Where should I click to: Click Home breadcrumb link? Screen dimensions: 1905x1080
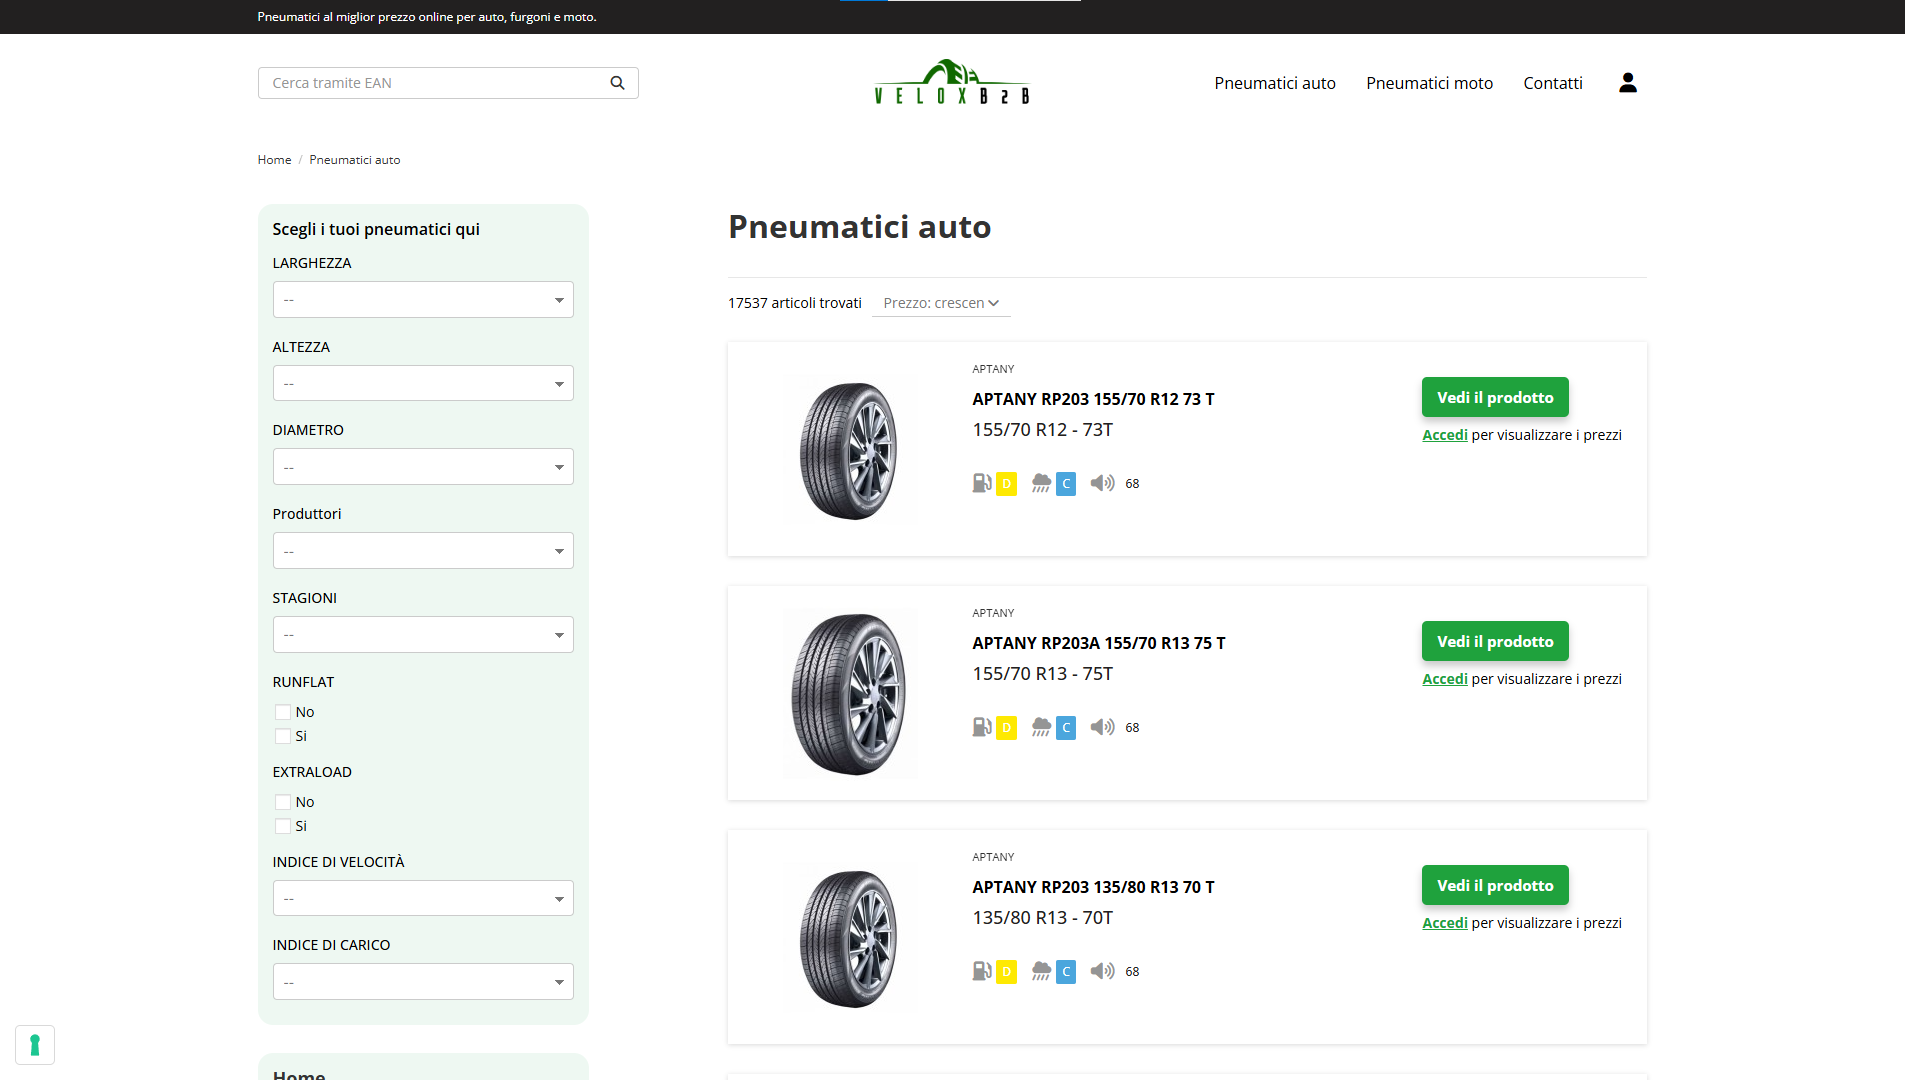[274, 160]
